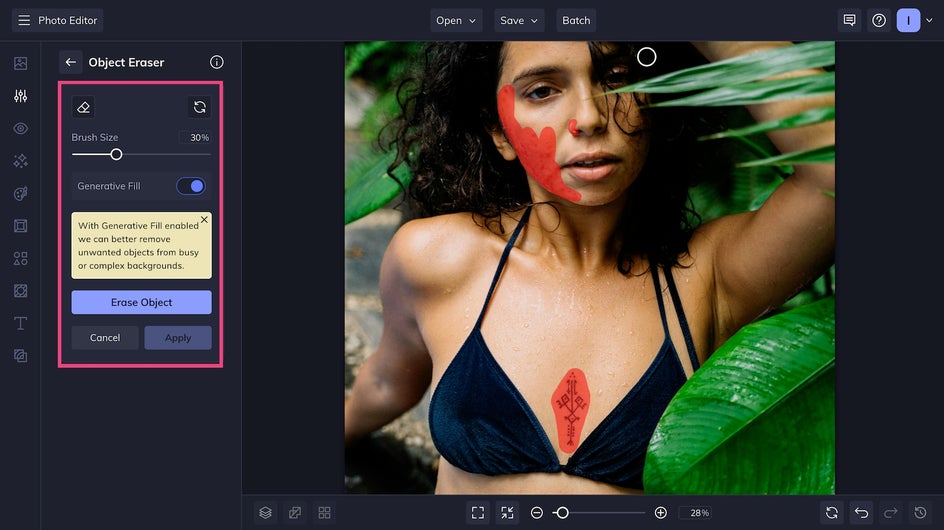Image resolution: width=944 pixels, height=530 pixels.
Task: Open the Textures layered square sidebar icon
Action: coord(20,356)
